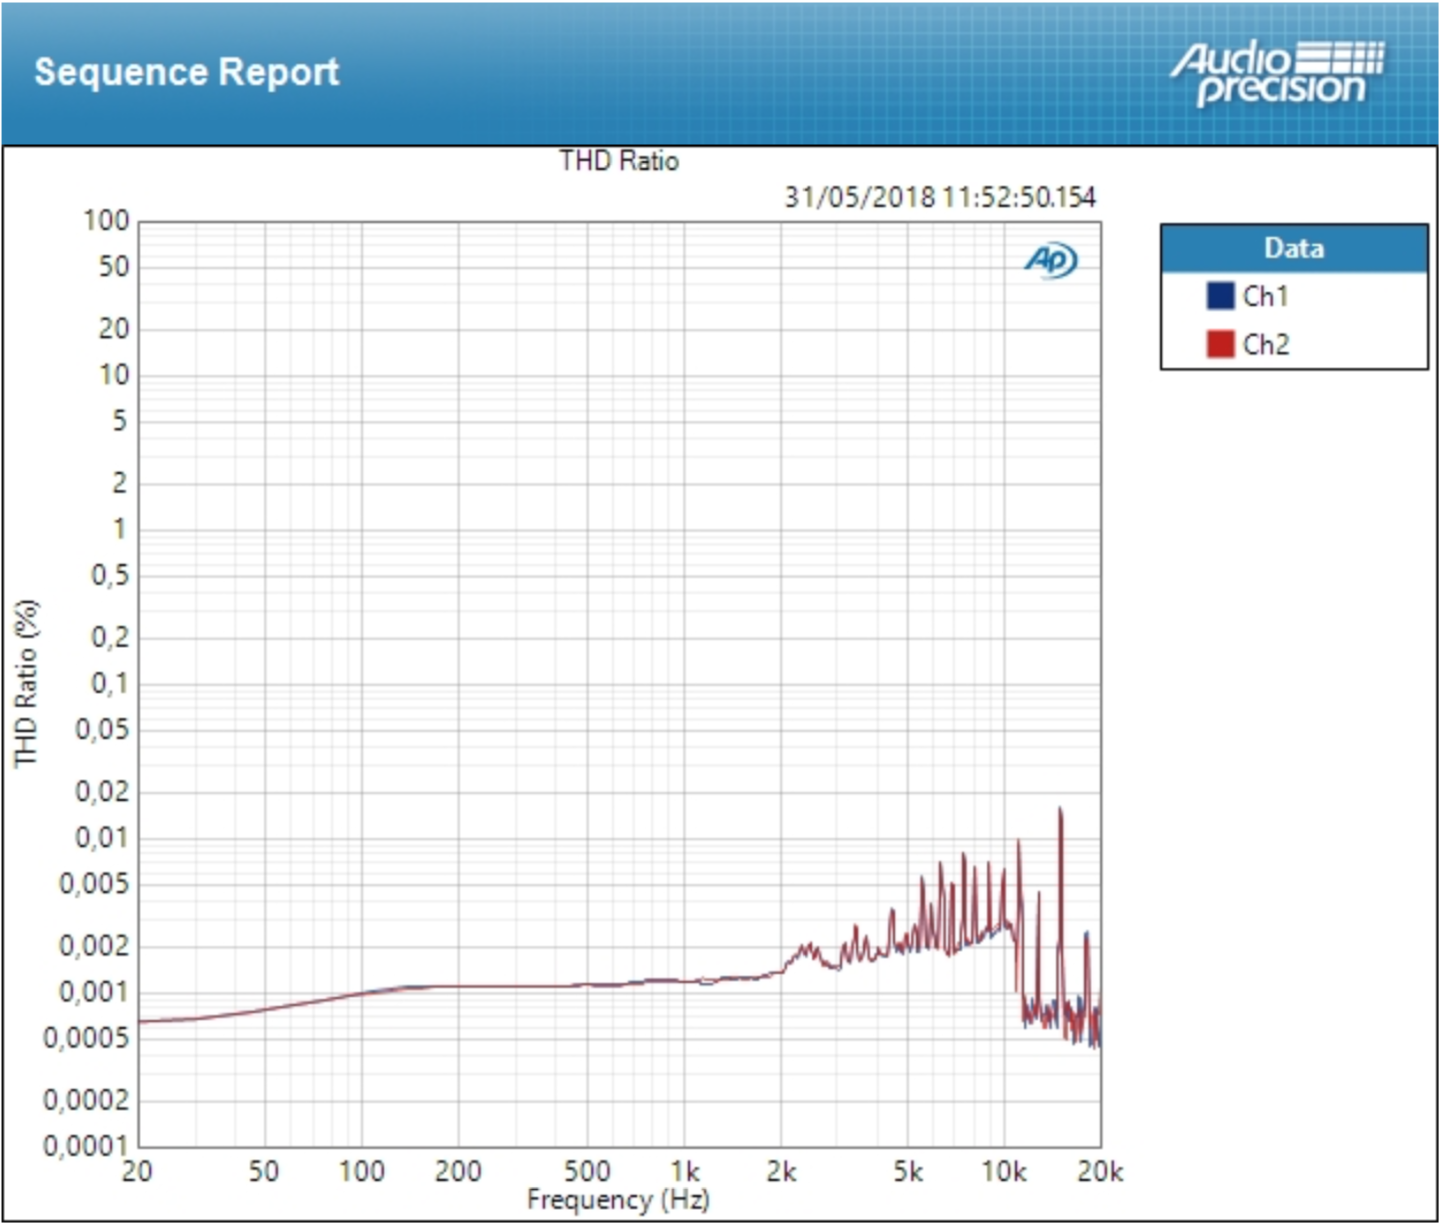Click the THD Ratio graph title
Viewport: 1442px width, 1224px height.
[618, 161]
